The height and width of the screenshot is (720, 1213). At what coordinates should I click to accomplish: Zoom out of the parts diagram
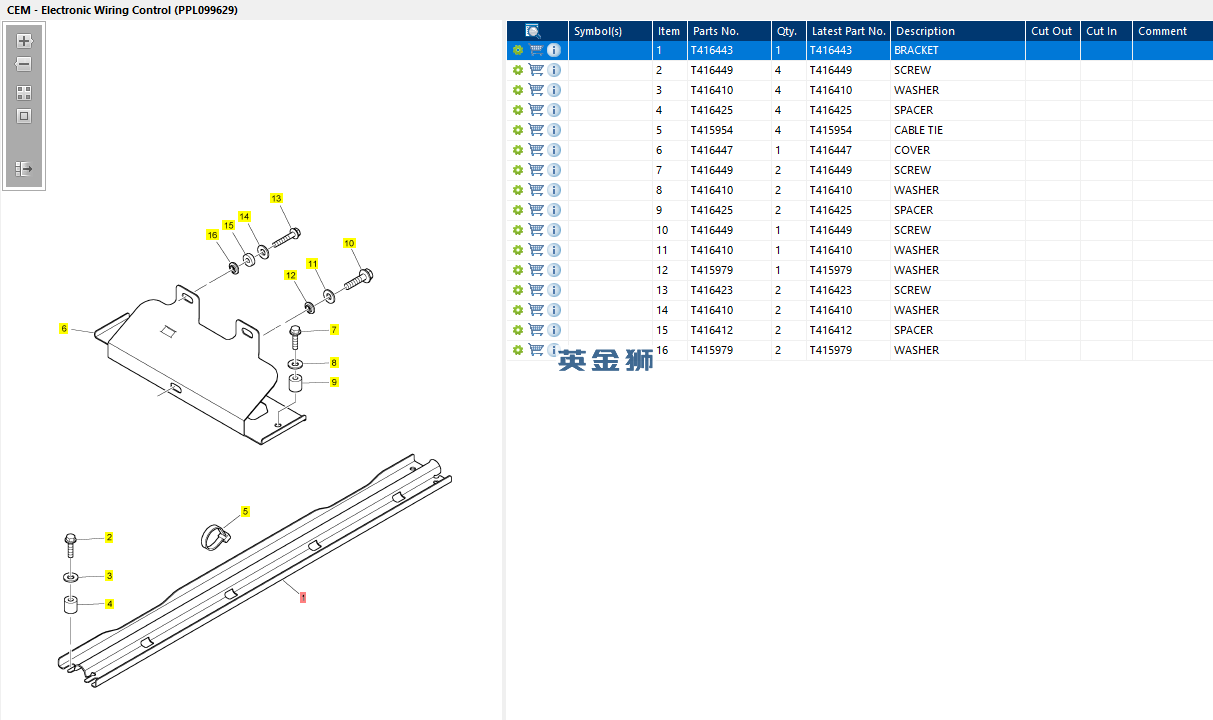coord(24,64)
